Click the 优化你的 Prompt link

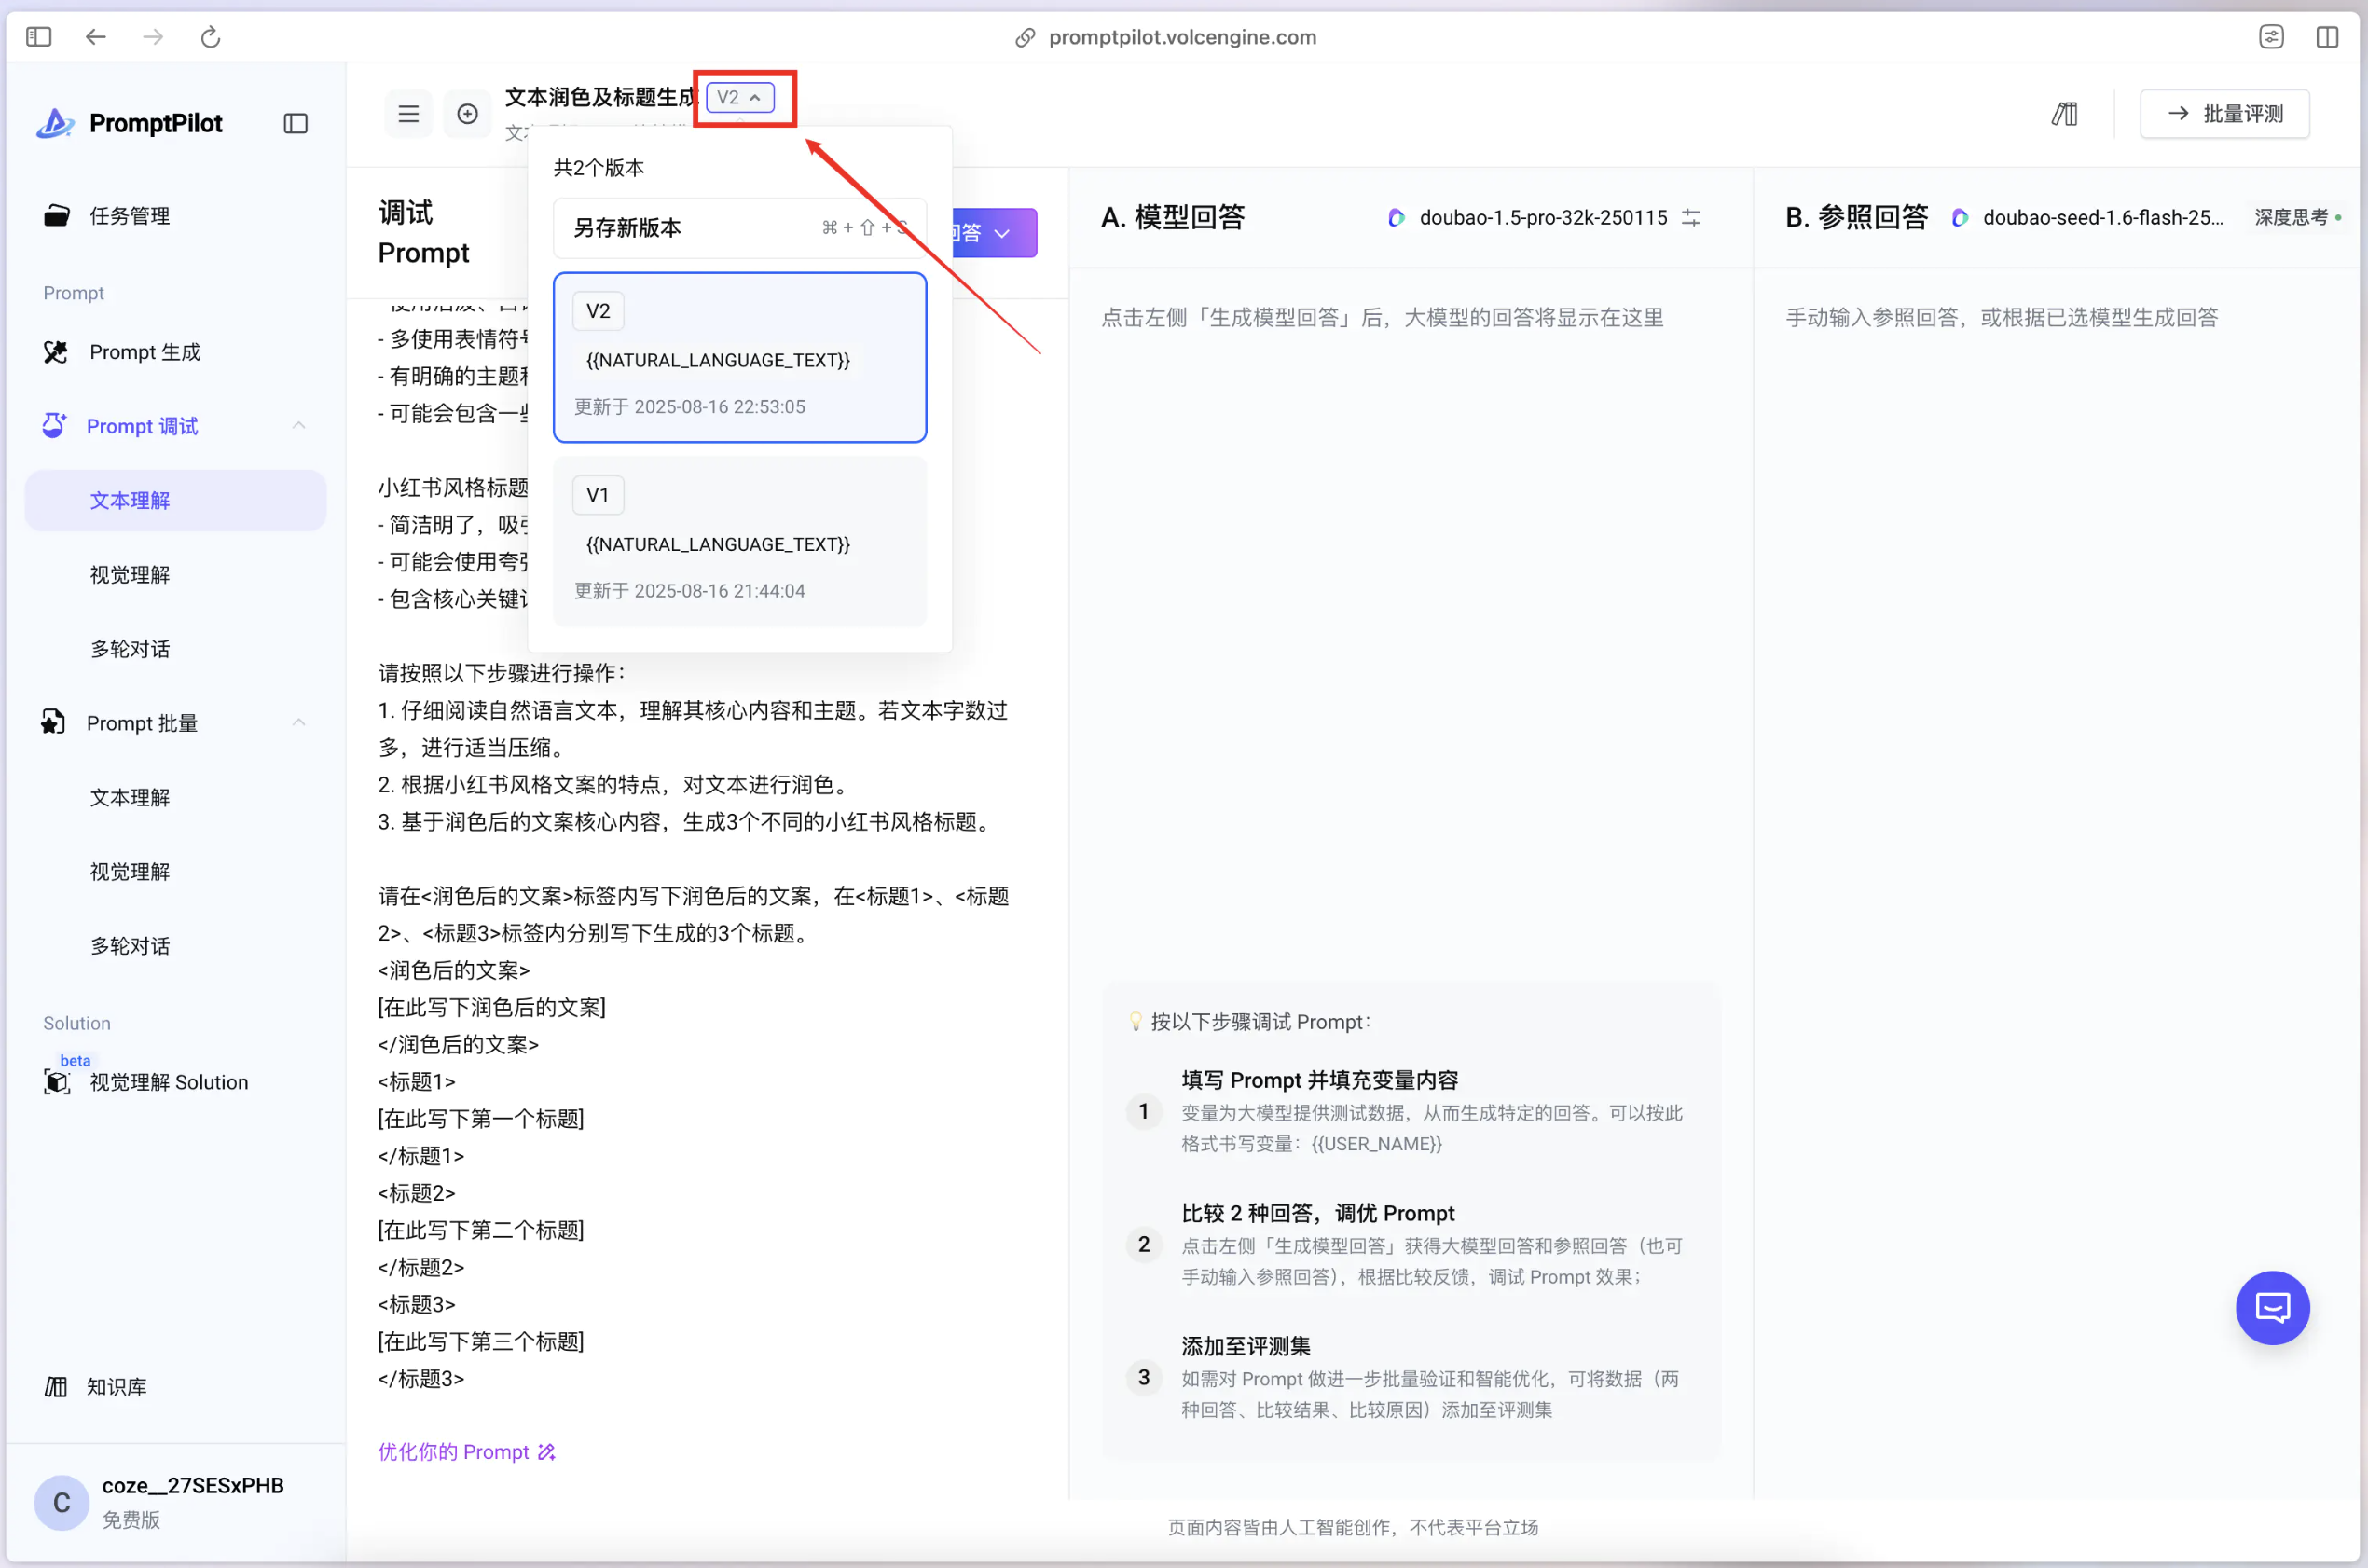click(466, 1451)
